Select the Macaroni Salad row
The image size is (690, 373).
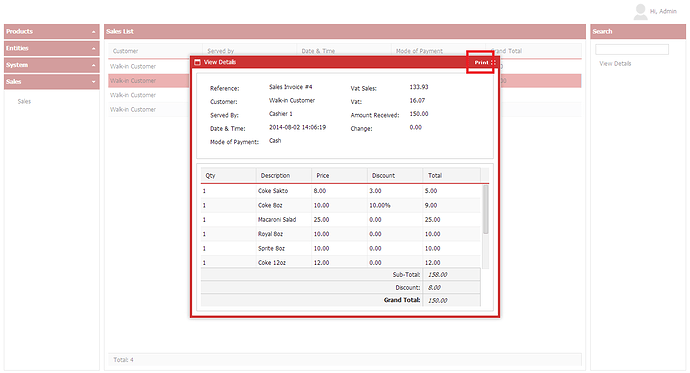[341, 219]
